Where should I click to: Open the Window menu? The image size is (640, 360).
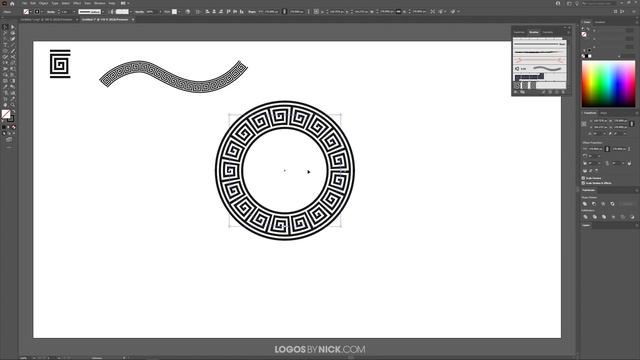tap(100, 3)
